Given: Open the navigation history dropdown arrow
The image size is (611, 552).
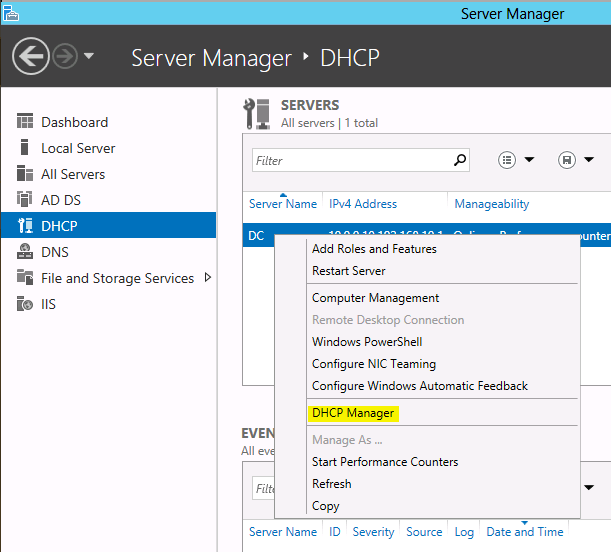Looking at the screenshot, I should [x=89, y=56].
